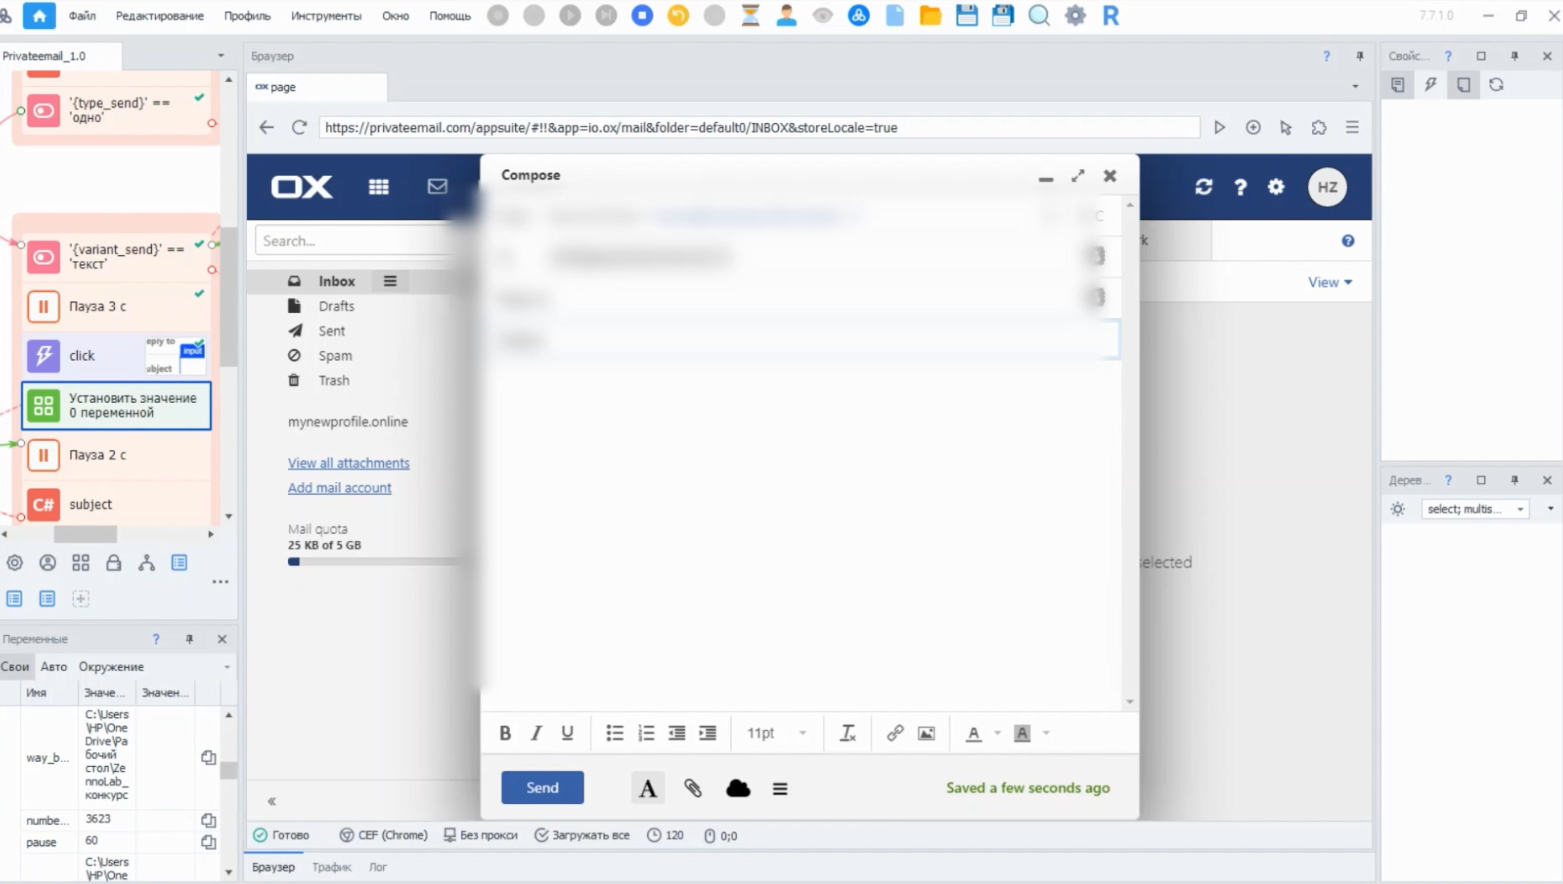Open the Файл menu
The height and width of the screenshot is (884, 1563).
point(82,16)
